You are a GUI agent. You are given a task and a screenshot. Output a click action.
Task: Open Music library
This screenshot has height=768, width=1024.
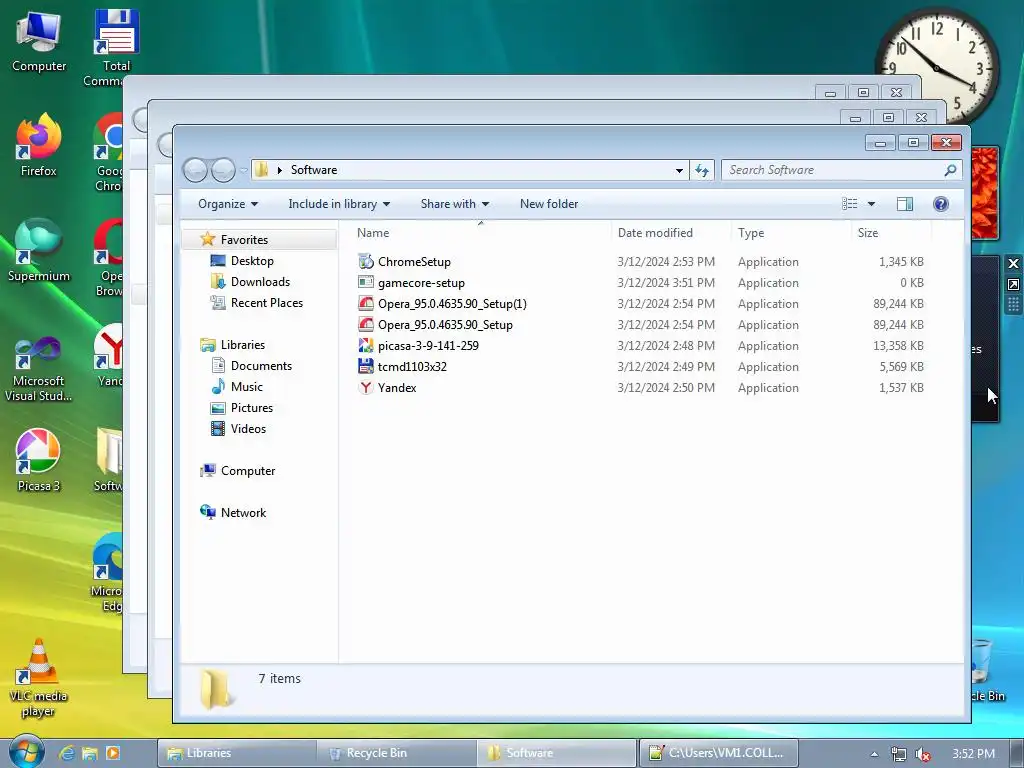[x=246, y=387]
